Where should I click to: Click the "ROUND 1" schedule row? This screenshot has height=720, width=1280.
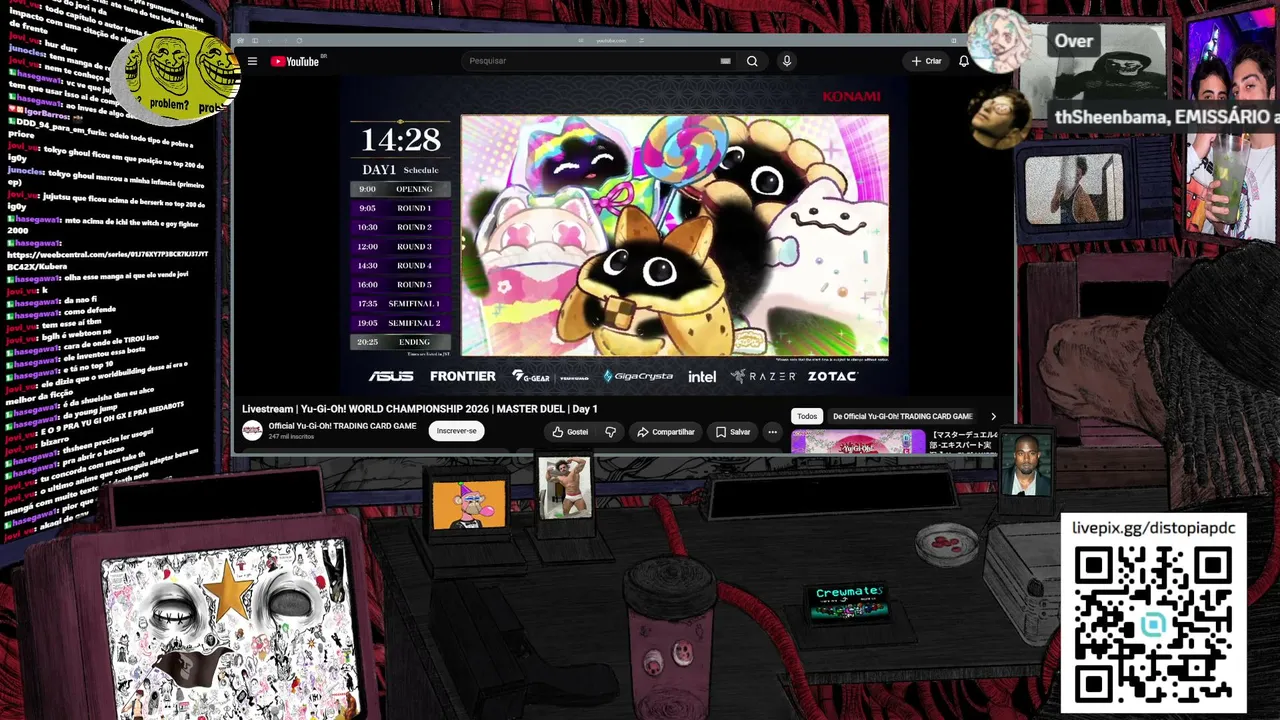[x=400, y=208]
